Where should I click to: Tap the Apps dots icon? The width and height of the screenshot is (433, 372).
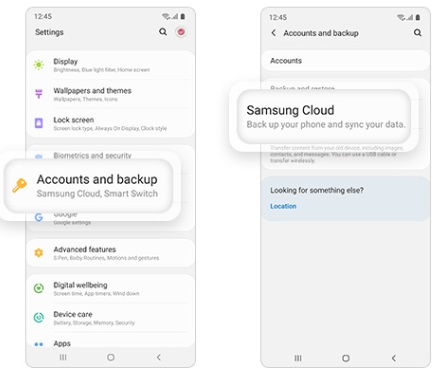pyautogui.click(x=39, y=344)
